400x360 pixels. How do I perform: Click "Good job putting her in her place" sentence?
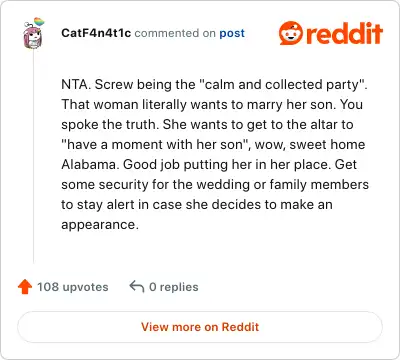(x=227, y=165)
